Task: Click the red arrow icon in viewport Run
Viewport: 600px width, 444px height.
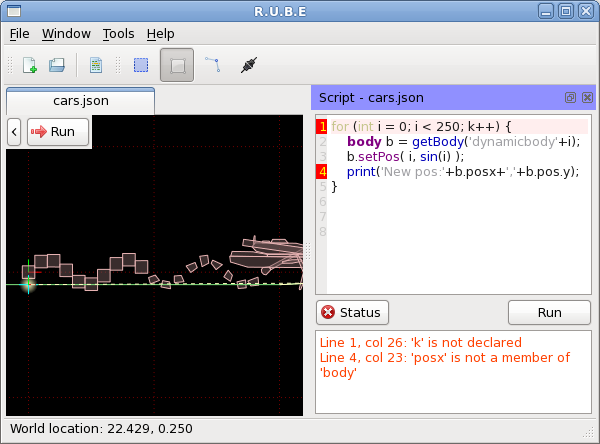Action: tap(39, 132)
